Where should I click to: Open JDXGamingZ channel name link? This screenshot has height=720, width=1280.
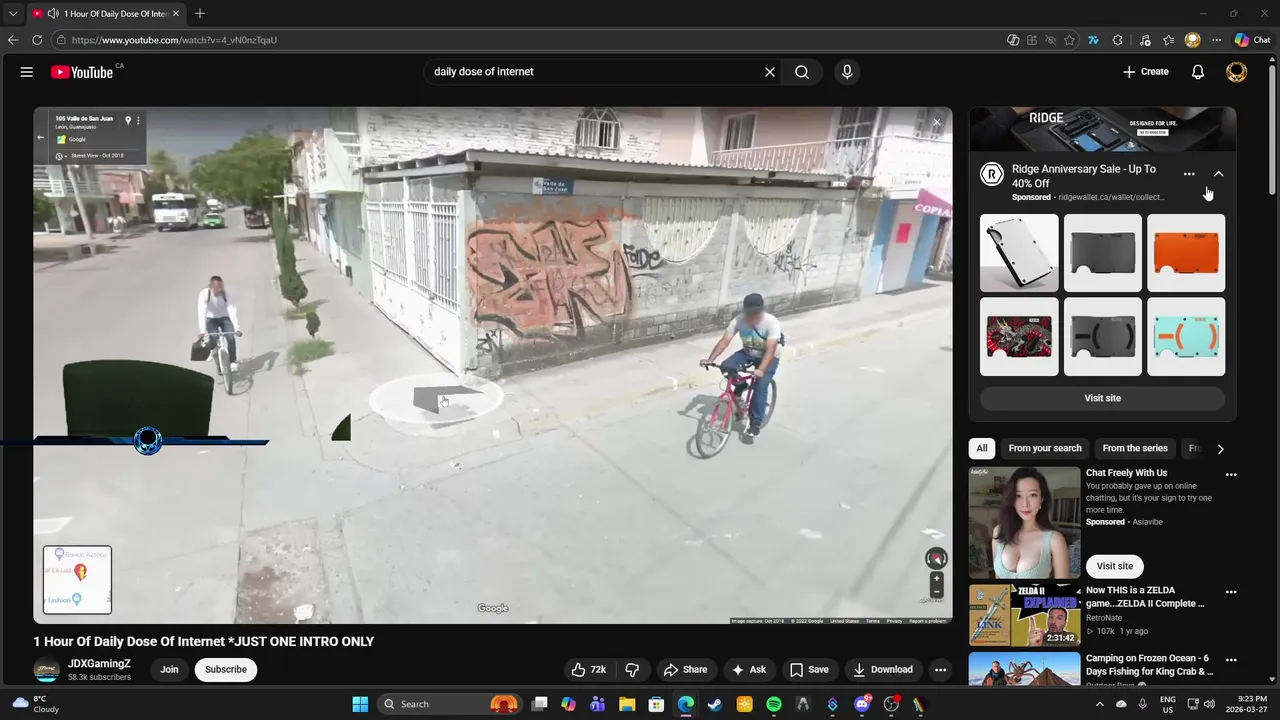tap(99, 664)
